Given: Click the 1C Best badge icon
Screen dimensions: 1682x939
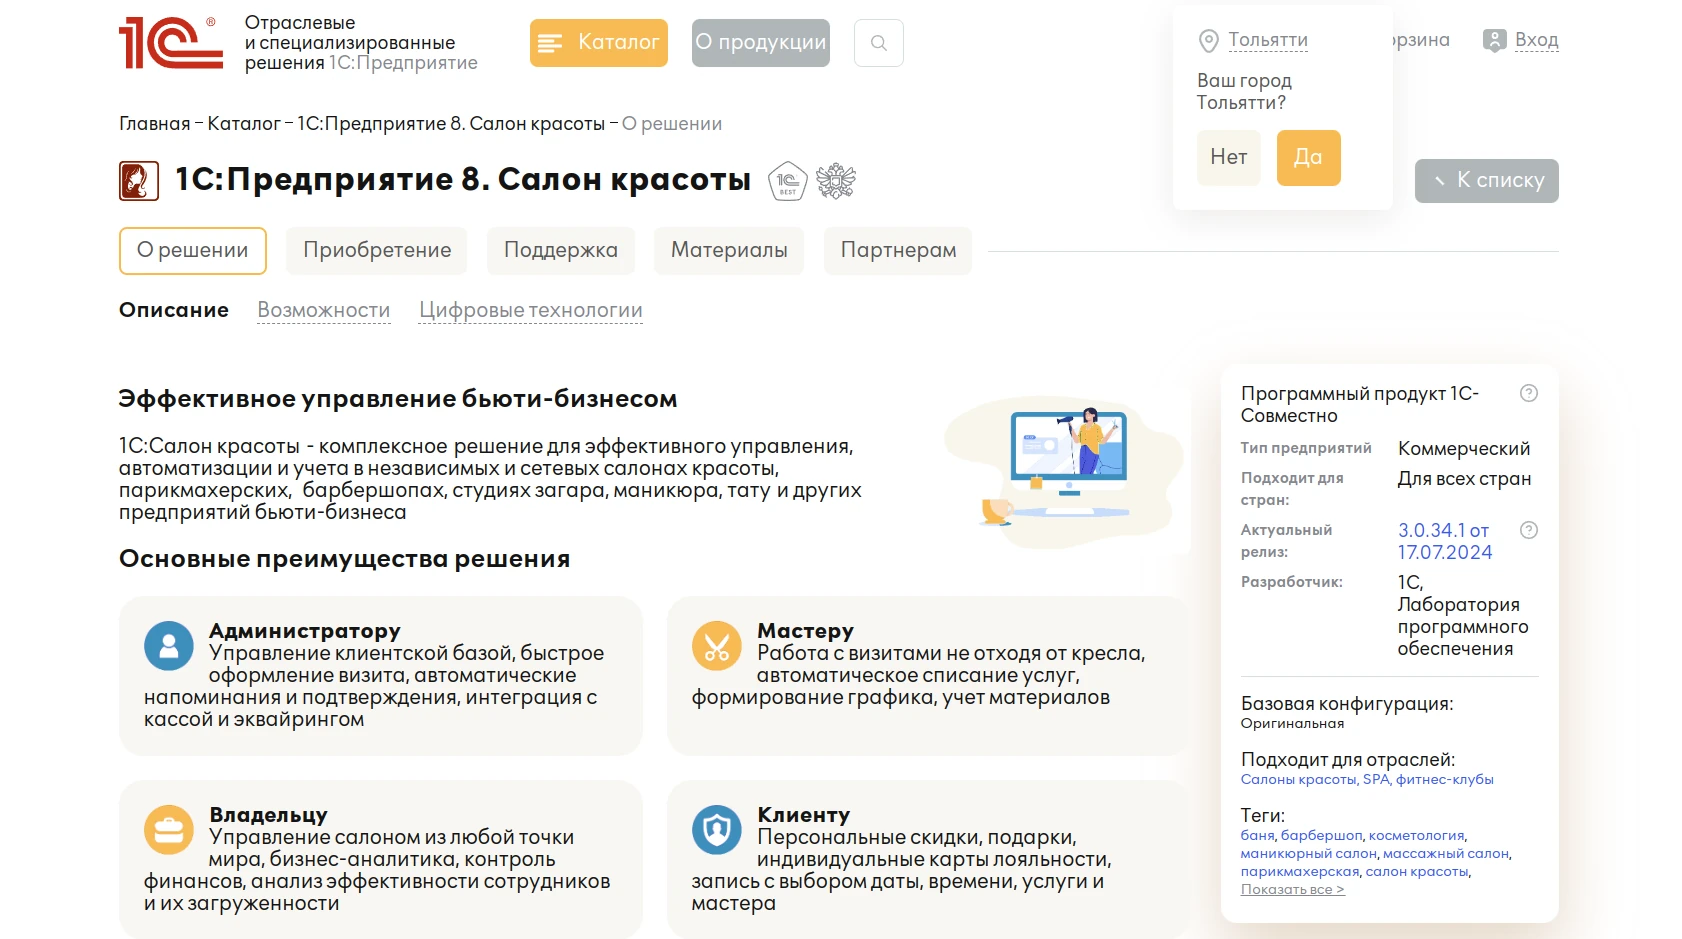Looking at the screenshot, I should [x=788, y=181].
